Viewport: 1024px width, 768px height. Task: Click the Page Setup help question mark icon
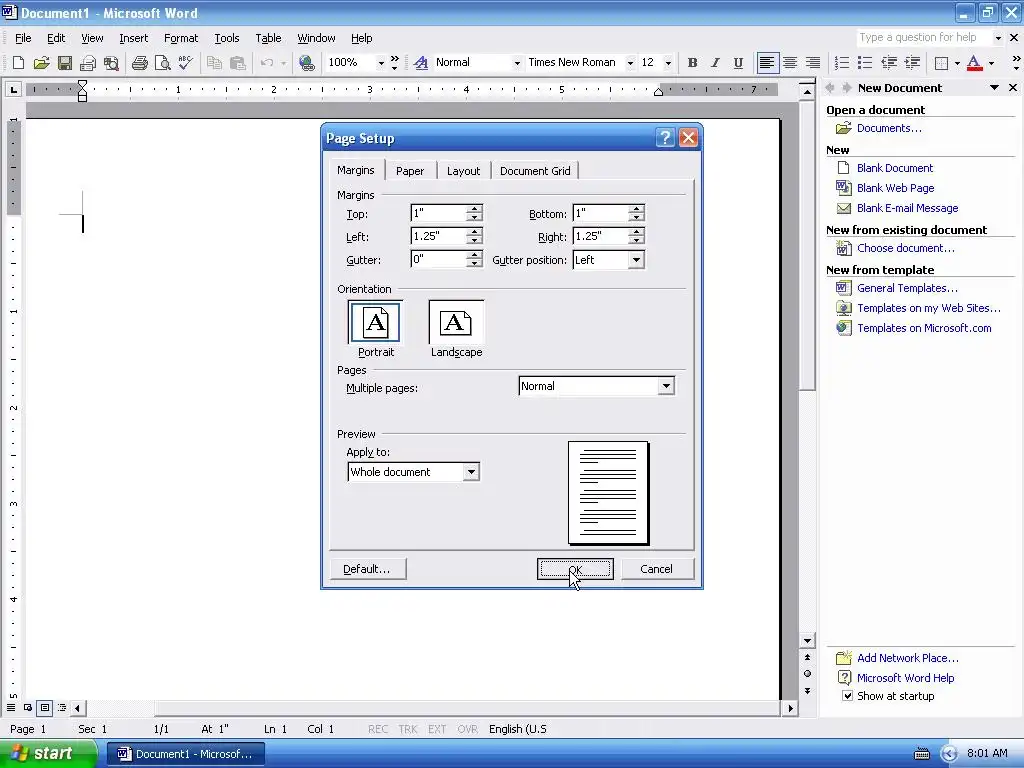point(665,138)
